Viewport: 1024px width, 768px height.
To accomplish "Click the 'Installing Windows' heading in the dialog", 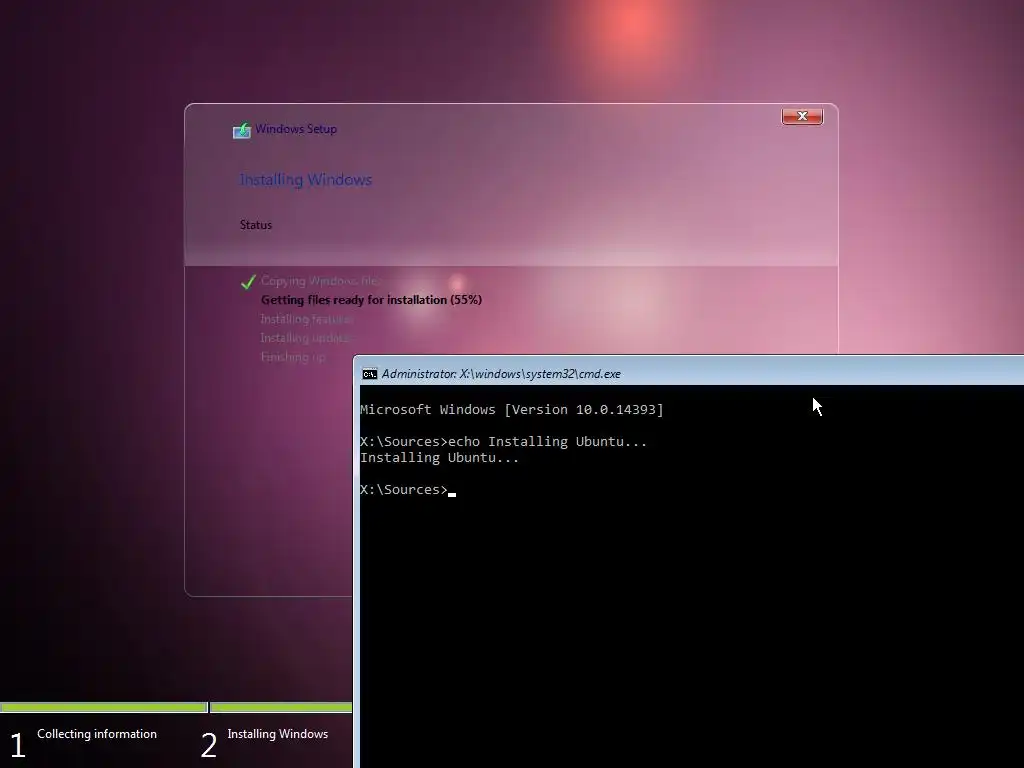I will pyautogui.click(x=306, y=180).
